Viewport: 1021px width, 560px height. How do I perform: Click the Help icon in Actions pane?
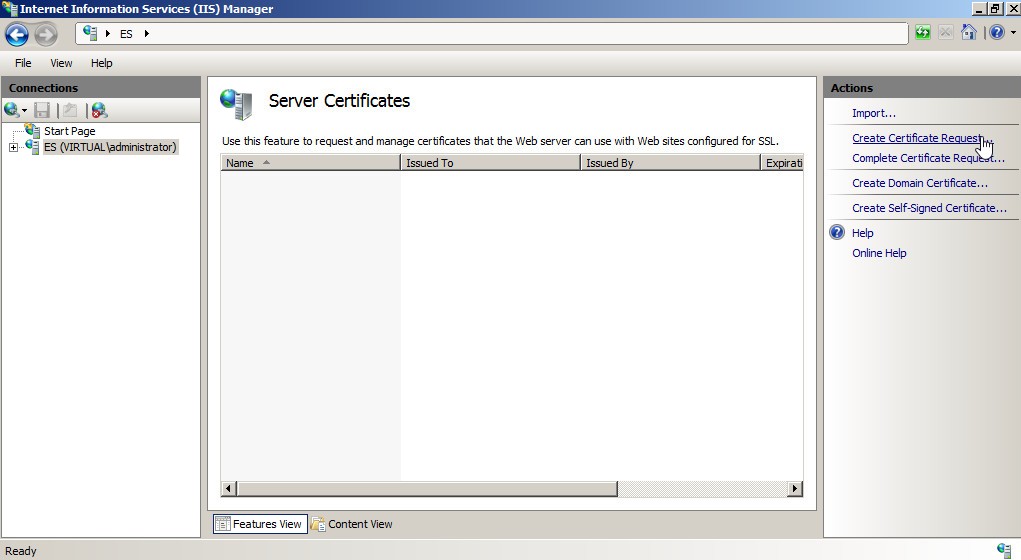point(837,233)
